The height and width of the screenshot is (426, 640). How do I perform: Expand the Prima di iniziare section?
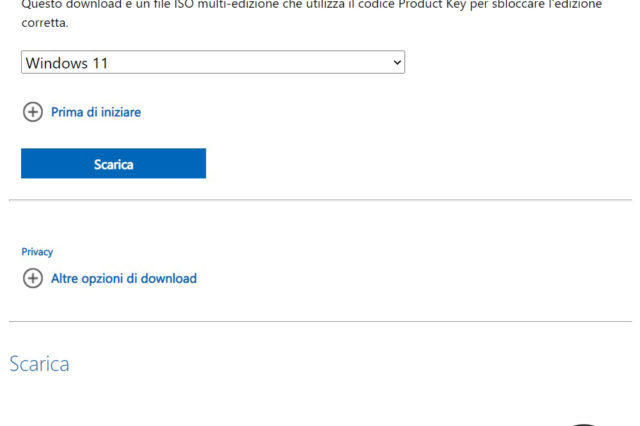pos(96,112)
